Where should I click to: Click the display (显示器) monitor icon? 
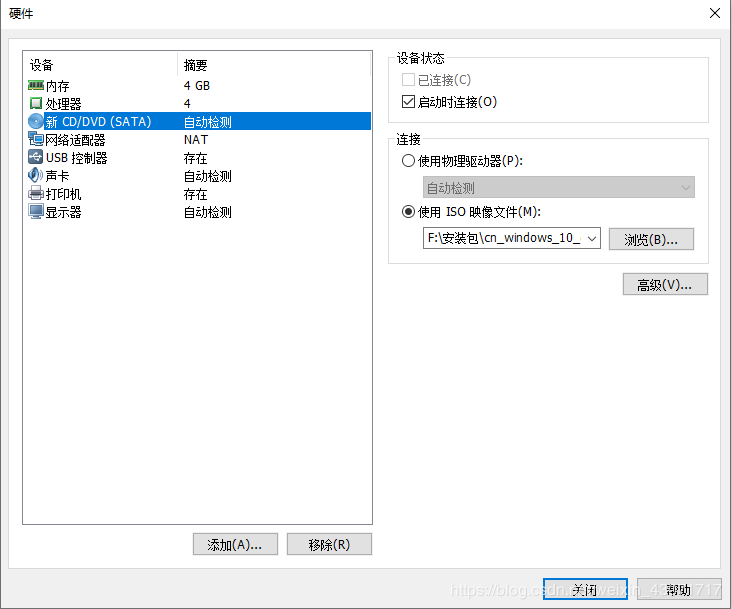coord(36,212)
